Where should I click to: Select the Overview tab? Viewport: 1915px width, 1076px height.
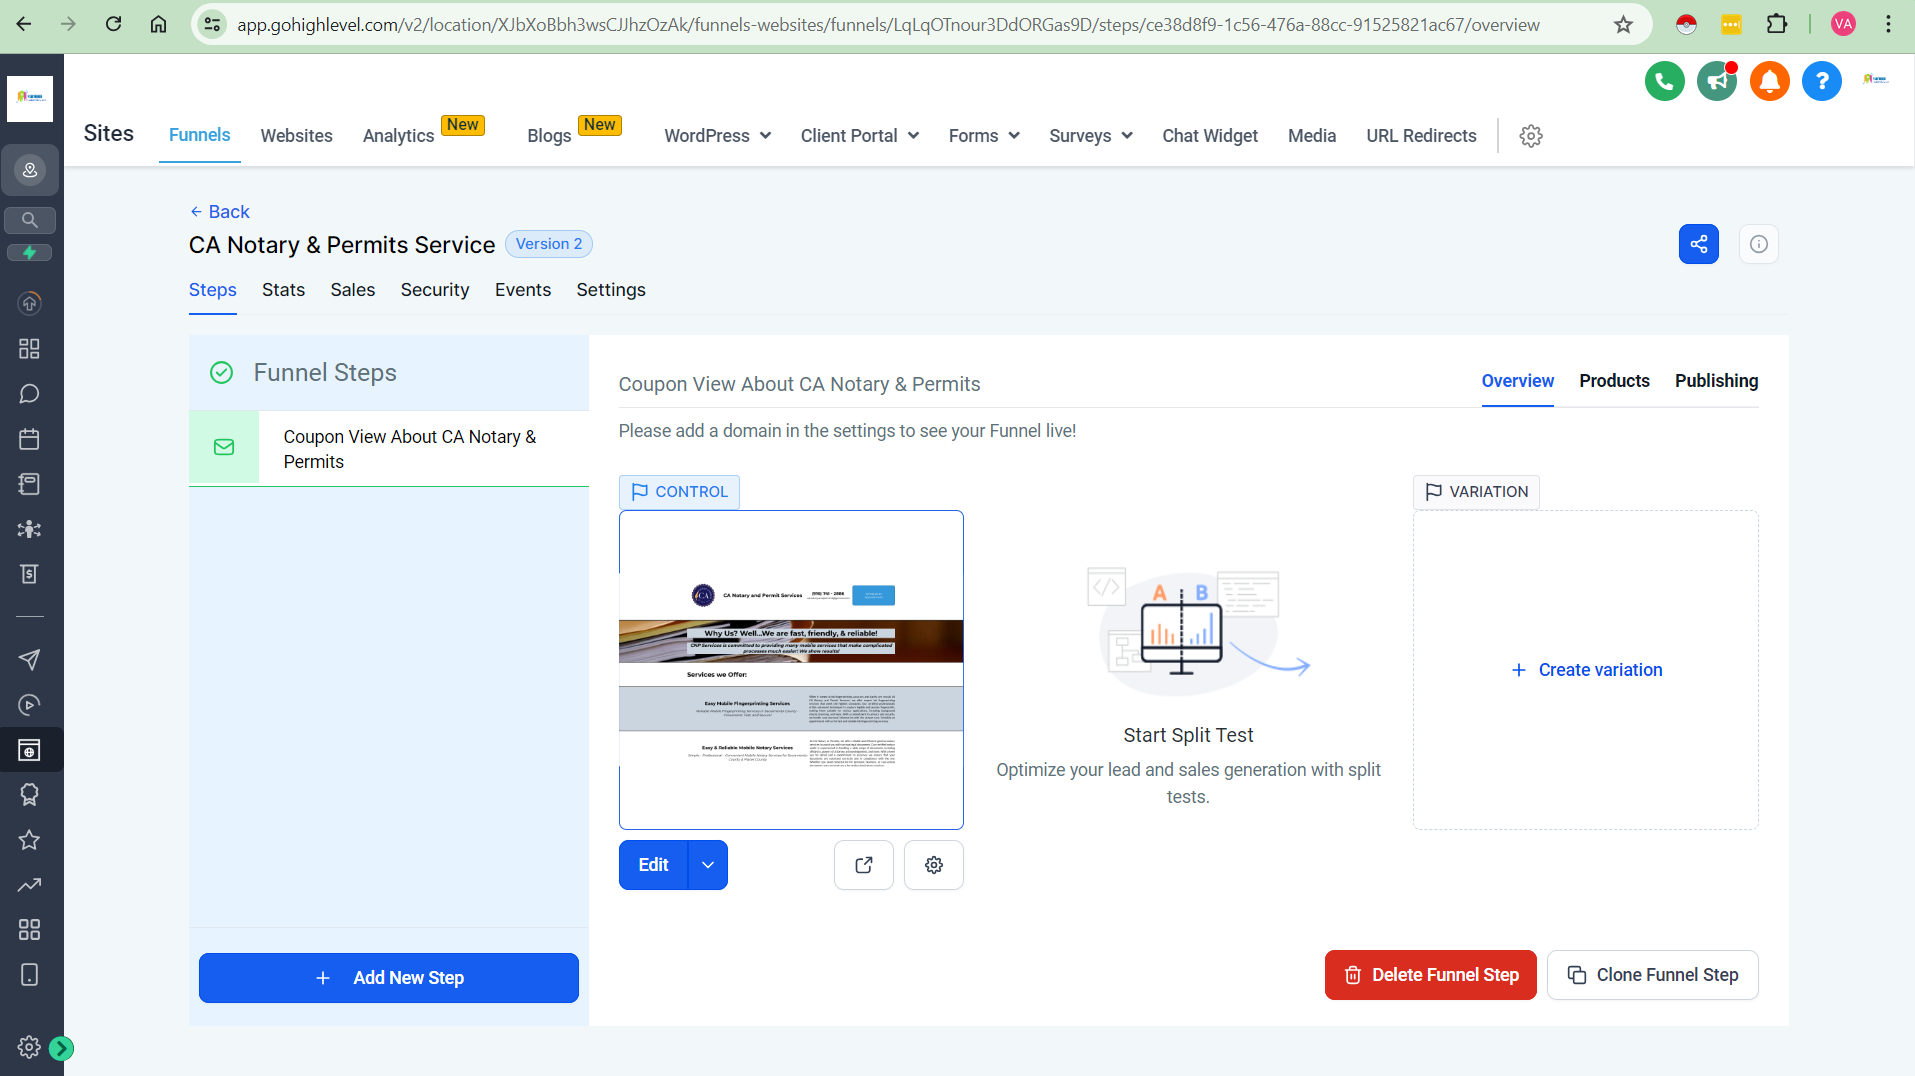click(1517, 381)
